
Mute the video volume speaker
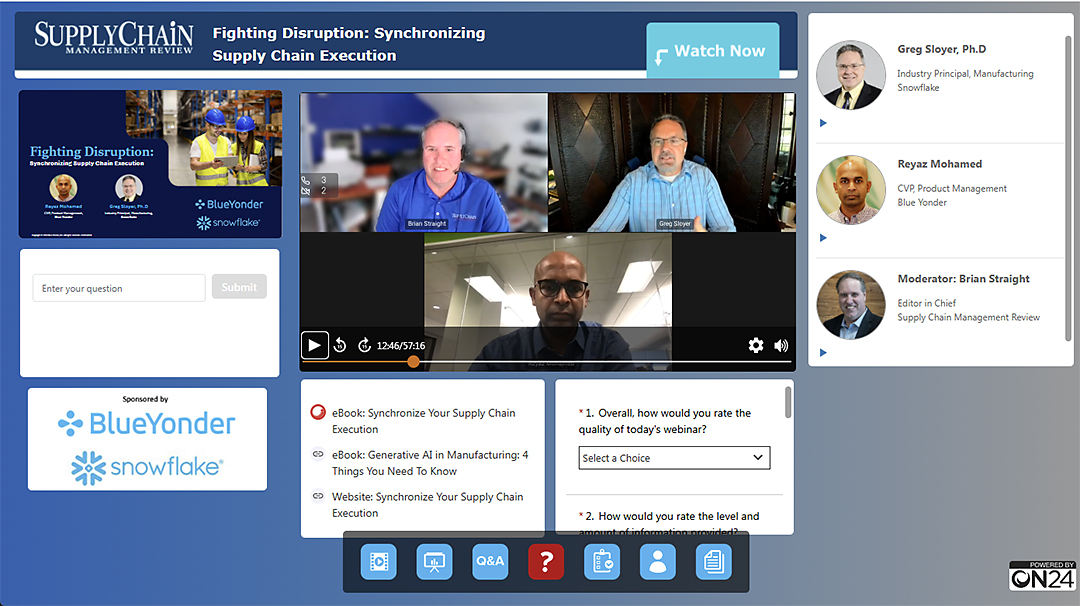pyautogui.click(x=781, y=346)
